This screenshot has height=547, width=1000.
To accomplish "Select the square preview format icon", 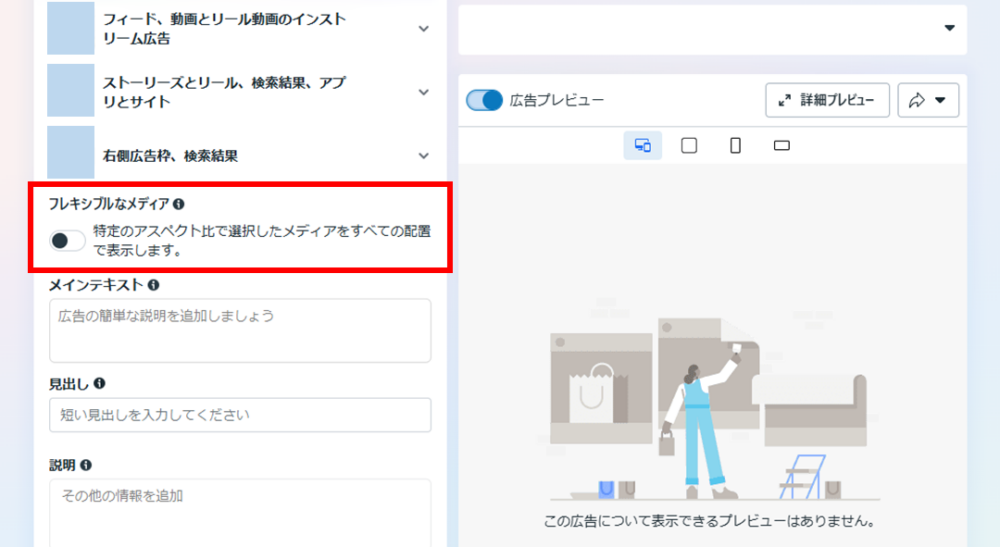I will point(689,145).
